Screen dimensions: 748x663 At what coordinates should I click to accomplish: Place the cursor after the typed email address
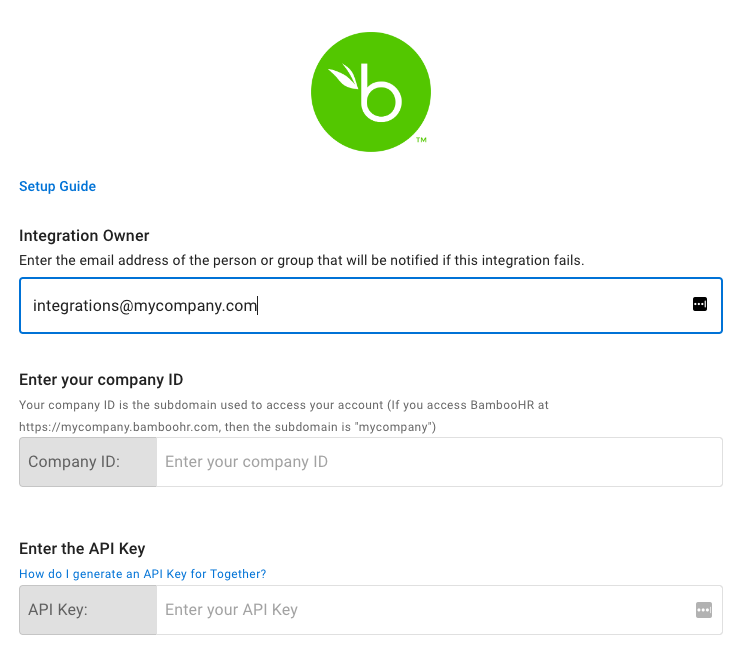tap(258, 305)
